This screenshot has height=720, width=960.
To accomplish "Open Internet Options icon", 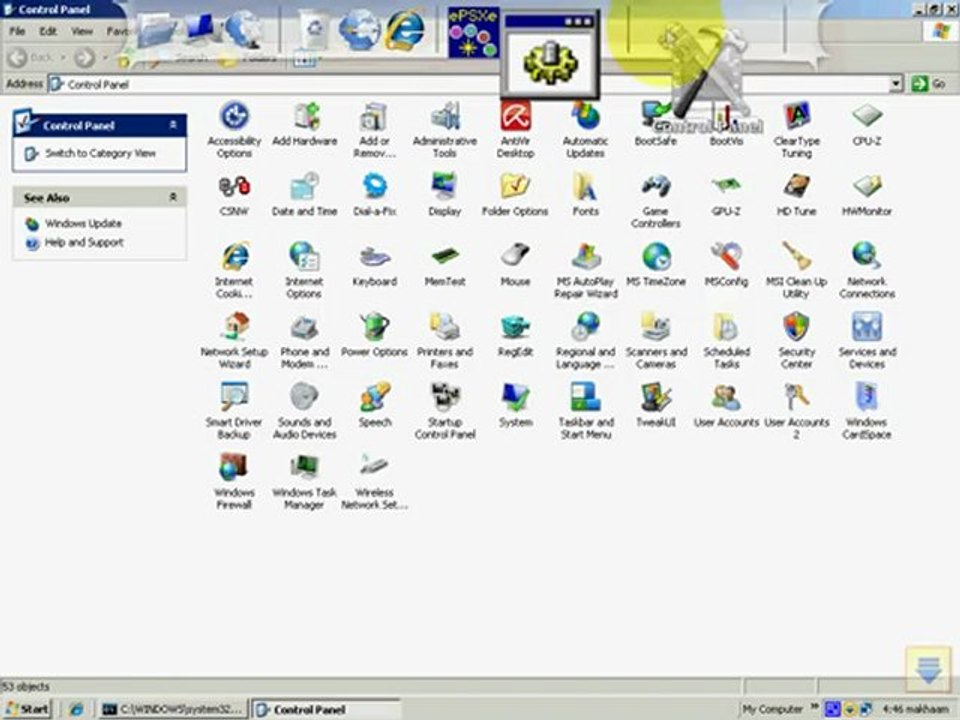I will point(304,270).
